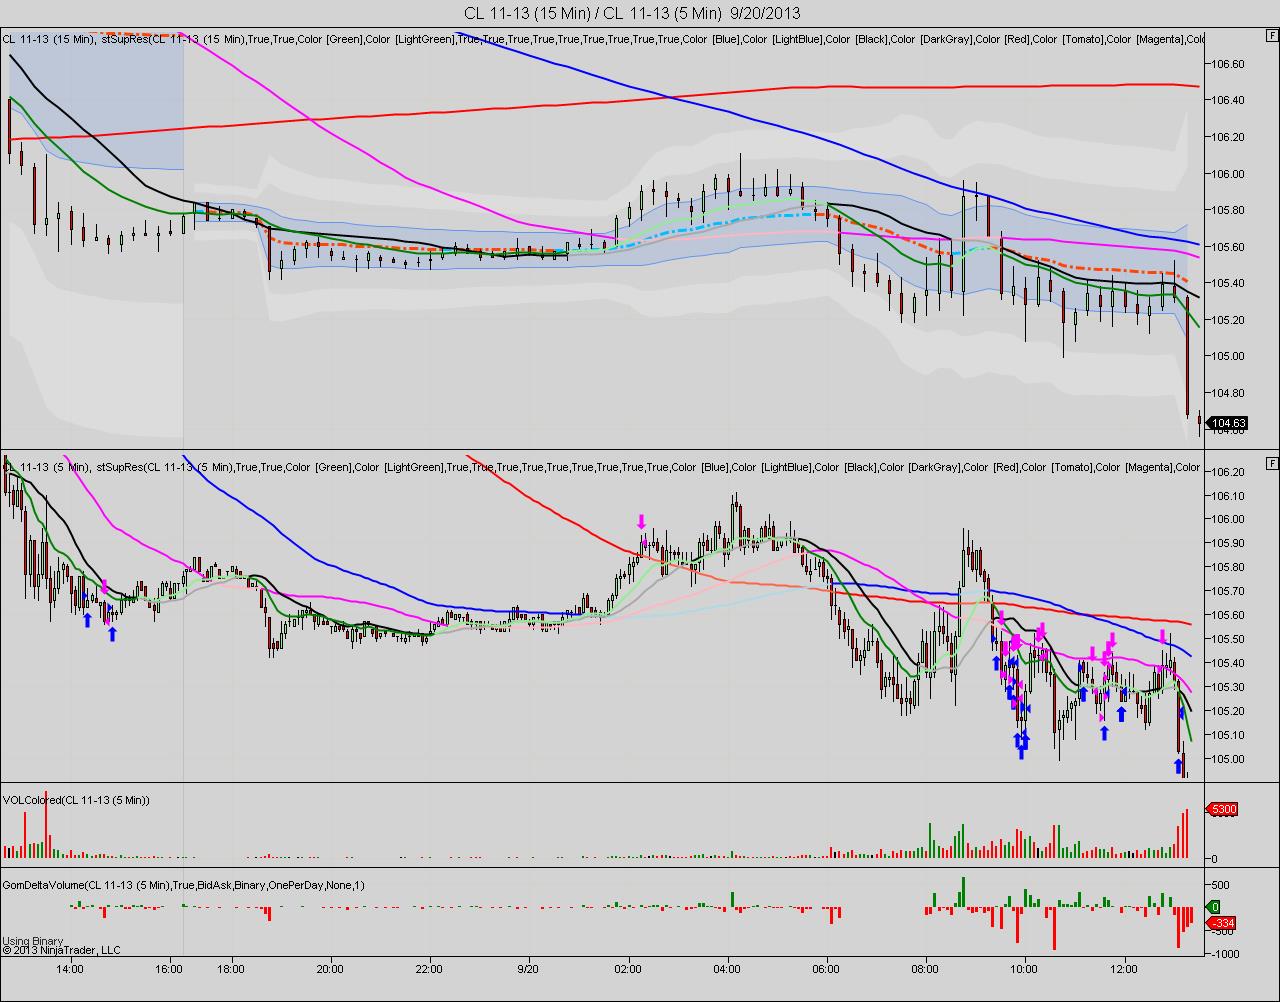Click the red 5300 volume marker
The width and height of the screenshot is (1280, 1002).
point(1225,809)
